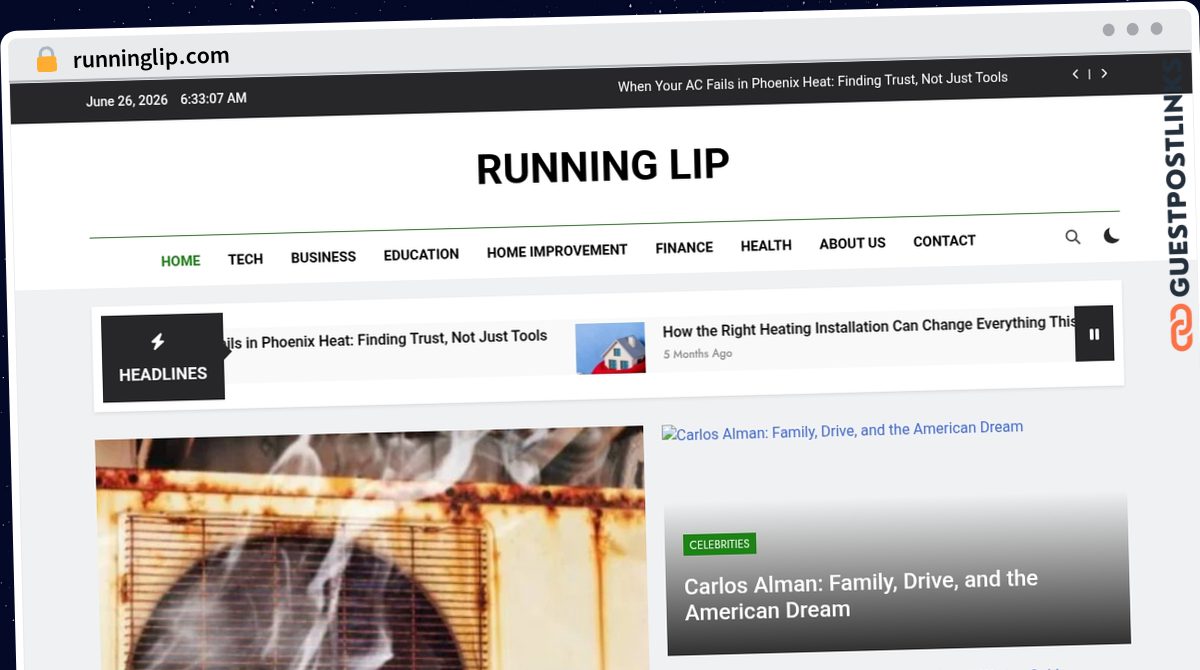This screenshot has height=670, width=1200.
Task: Click the runninglip.com address text
Action: click(151, 57)
